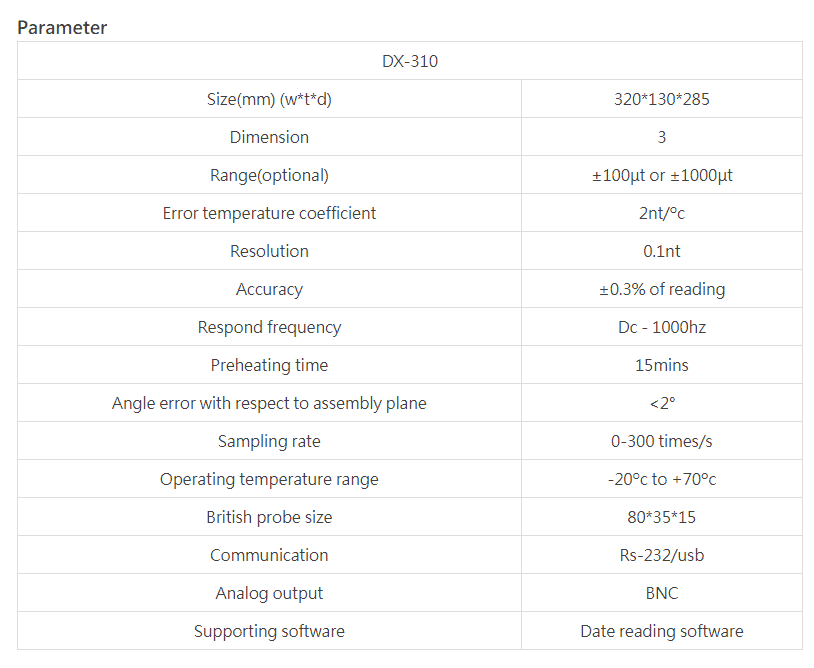Select the 320*130*285 value cell

pyautogui.click(x=661, y=99)
